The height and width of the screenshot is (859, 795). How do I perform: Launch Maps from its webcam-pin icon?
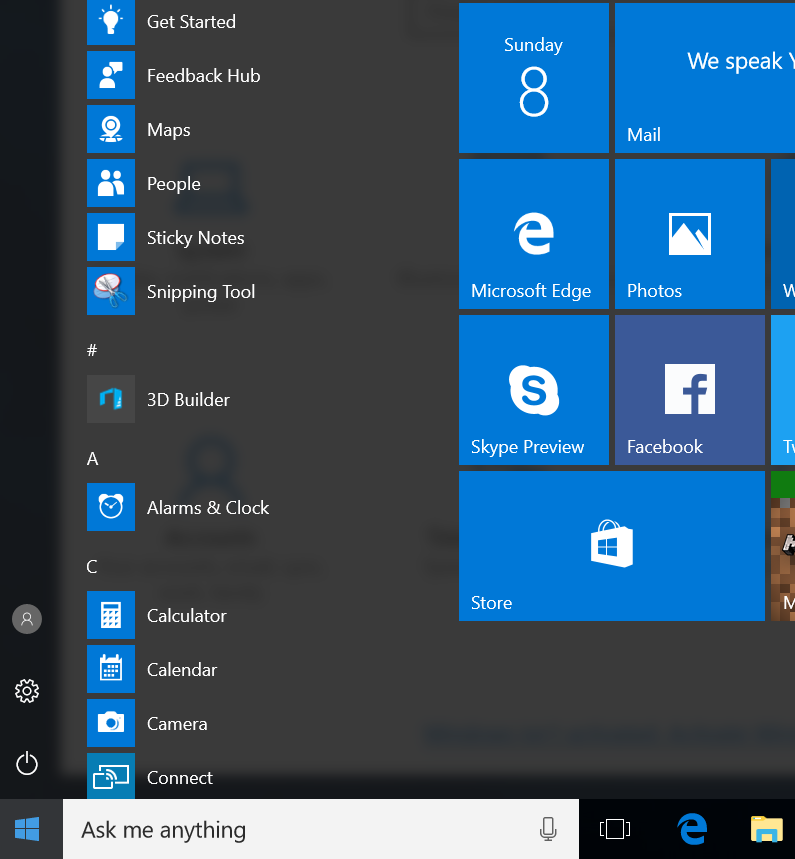(111, 129)
